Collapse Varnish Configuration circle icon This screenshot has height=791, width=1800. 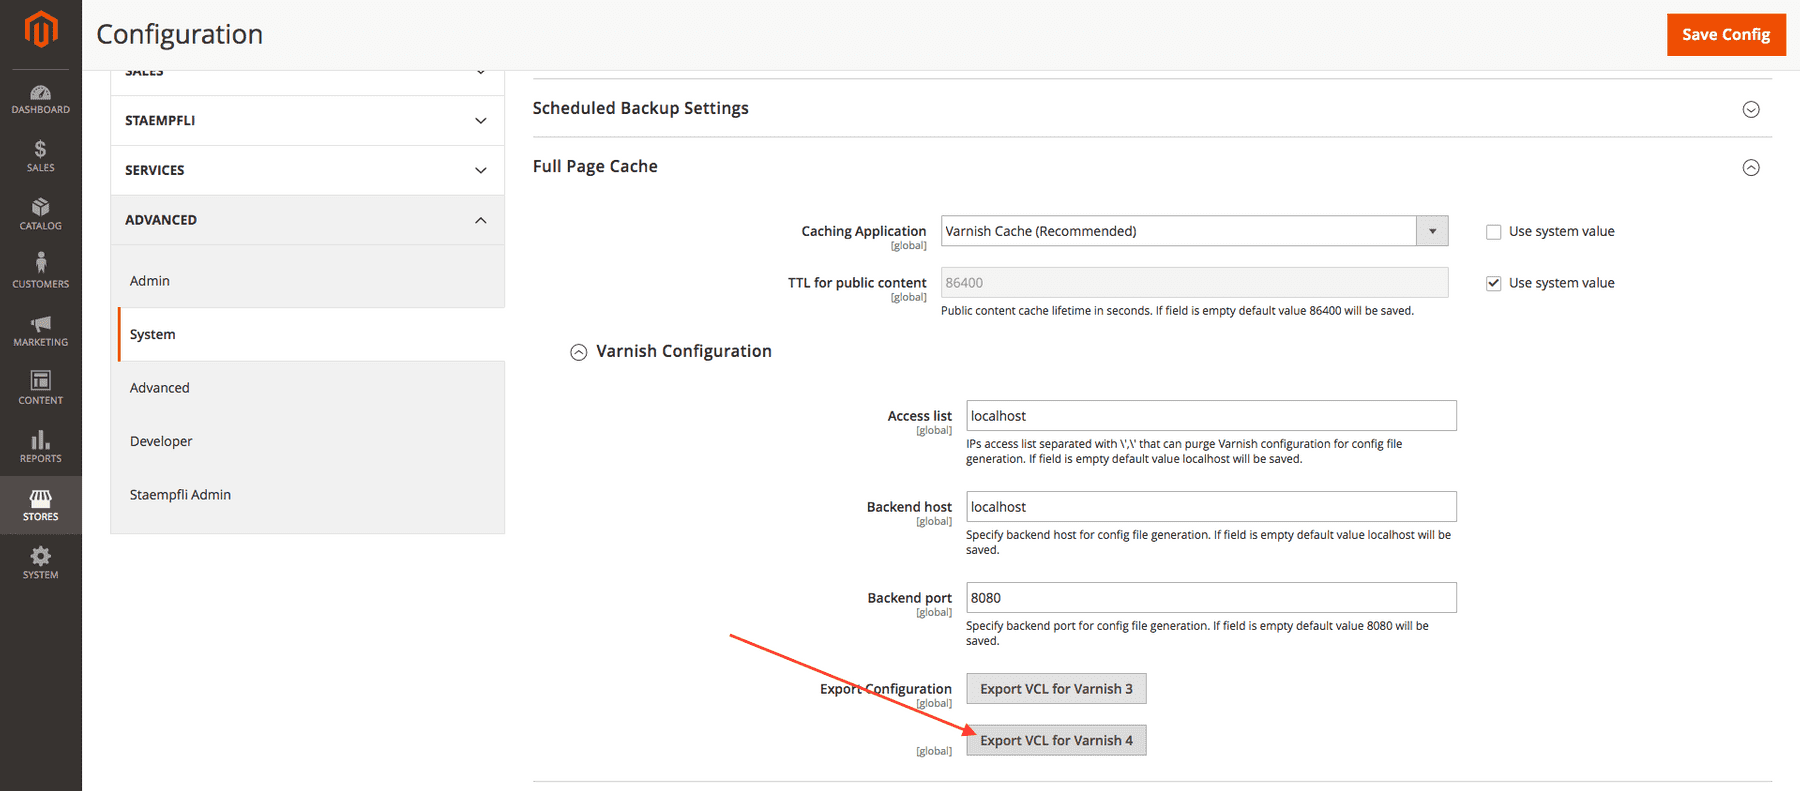tap(578, 352)
